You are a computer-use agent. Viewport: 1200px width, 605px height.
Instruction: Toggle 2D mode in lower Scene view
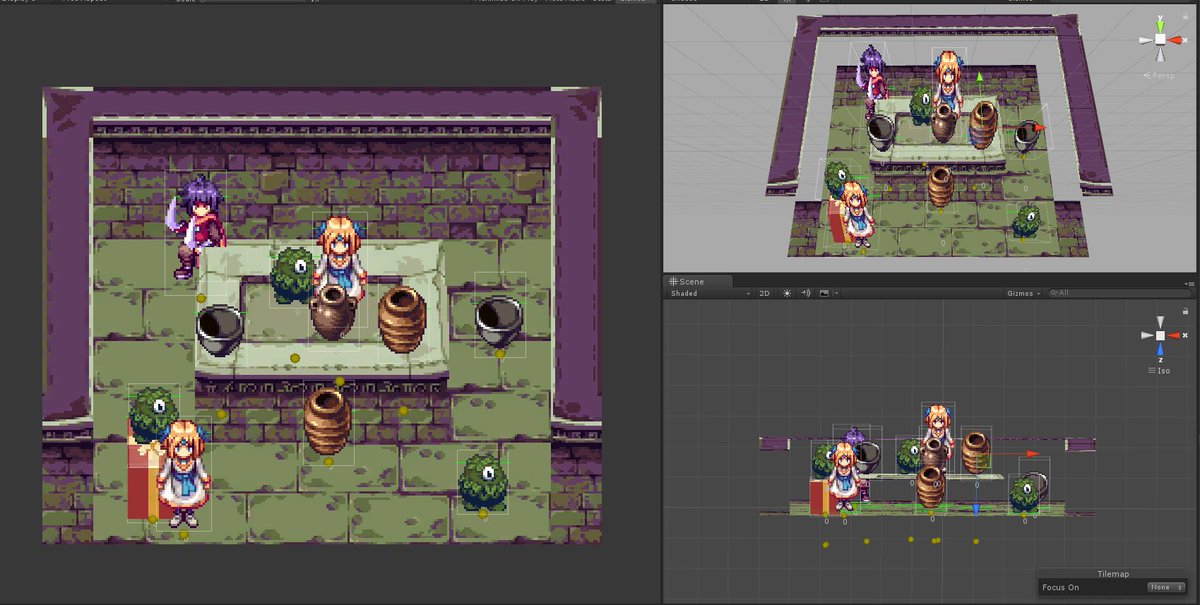click(765, 294)
